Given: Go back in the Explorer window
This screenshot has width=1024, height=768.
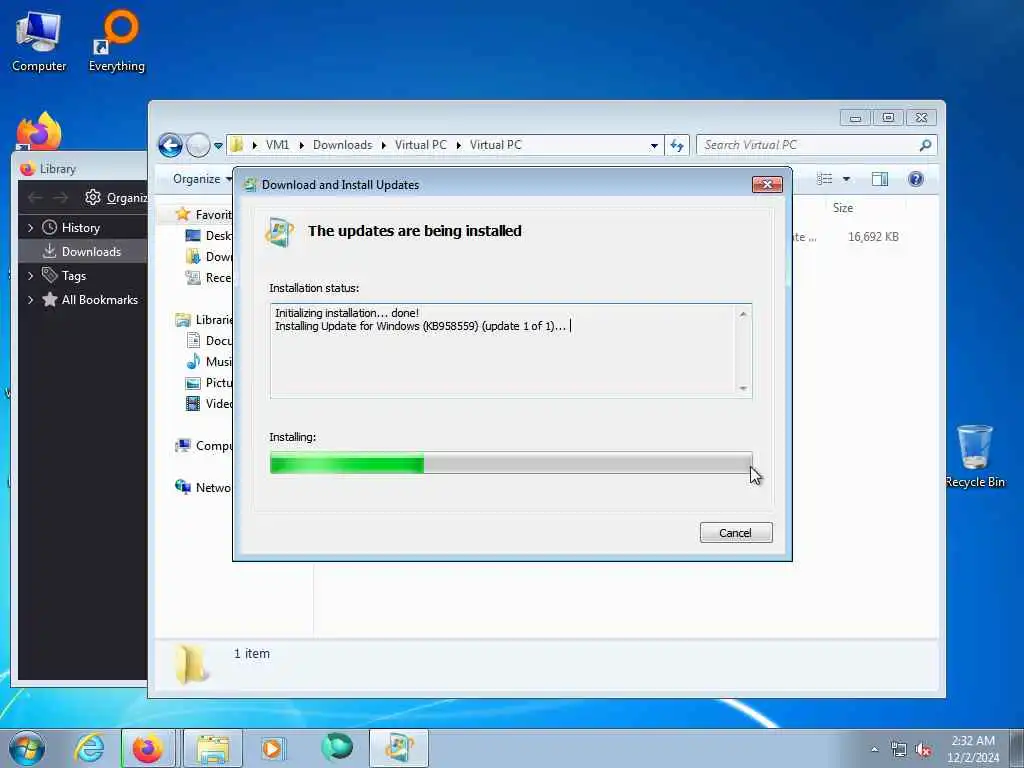Looking at the screenshot, I should (x=170, y=145).
